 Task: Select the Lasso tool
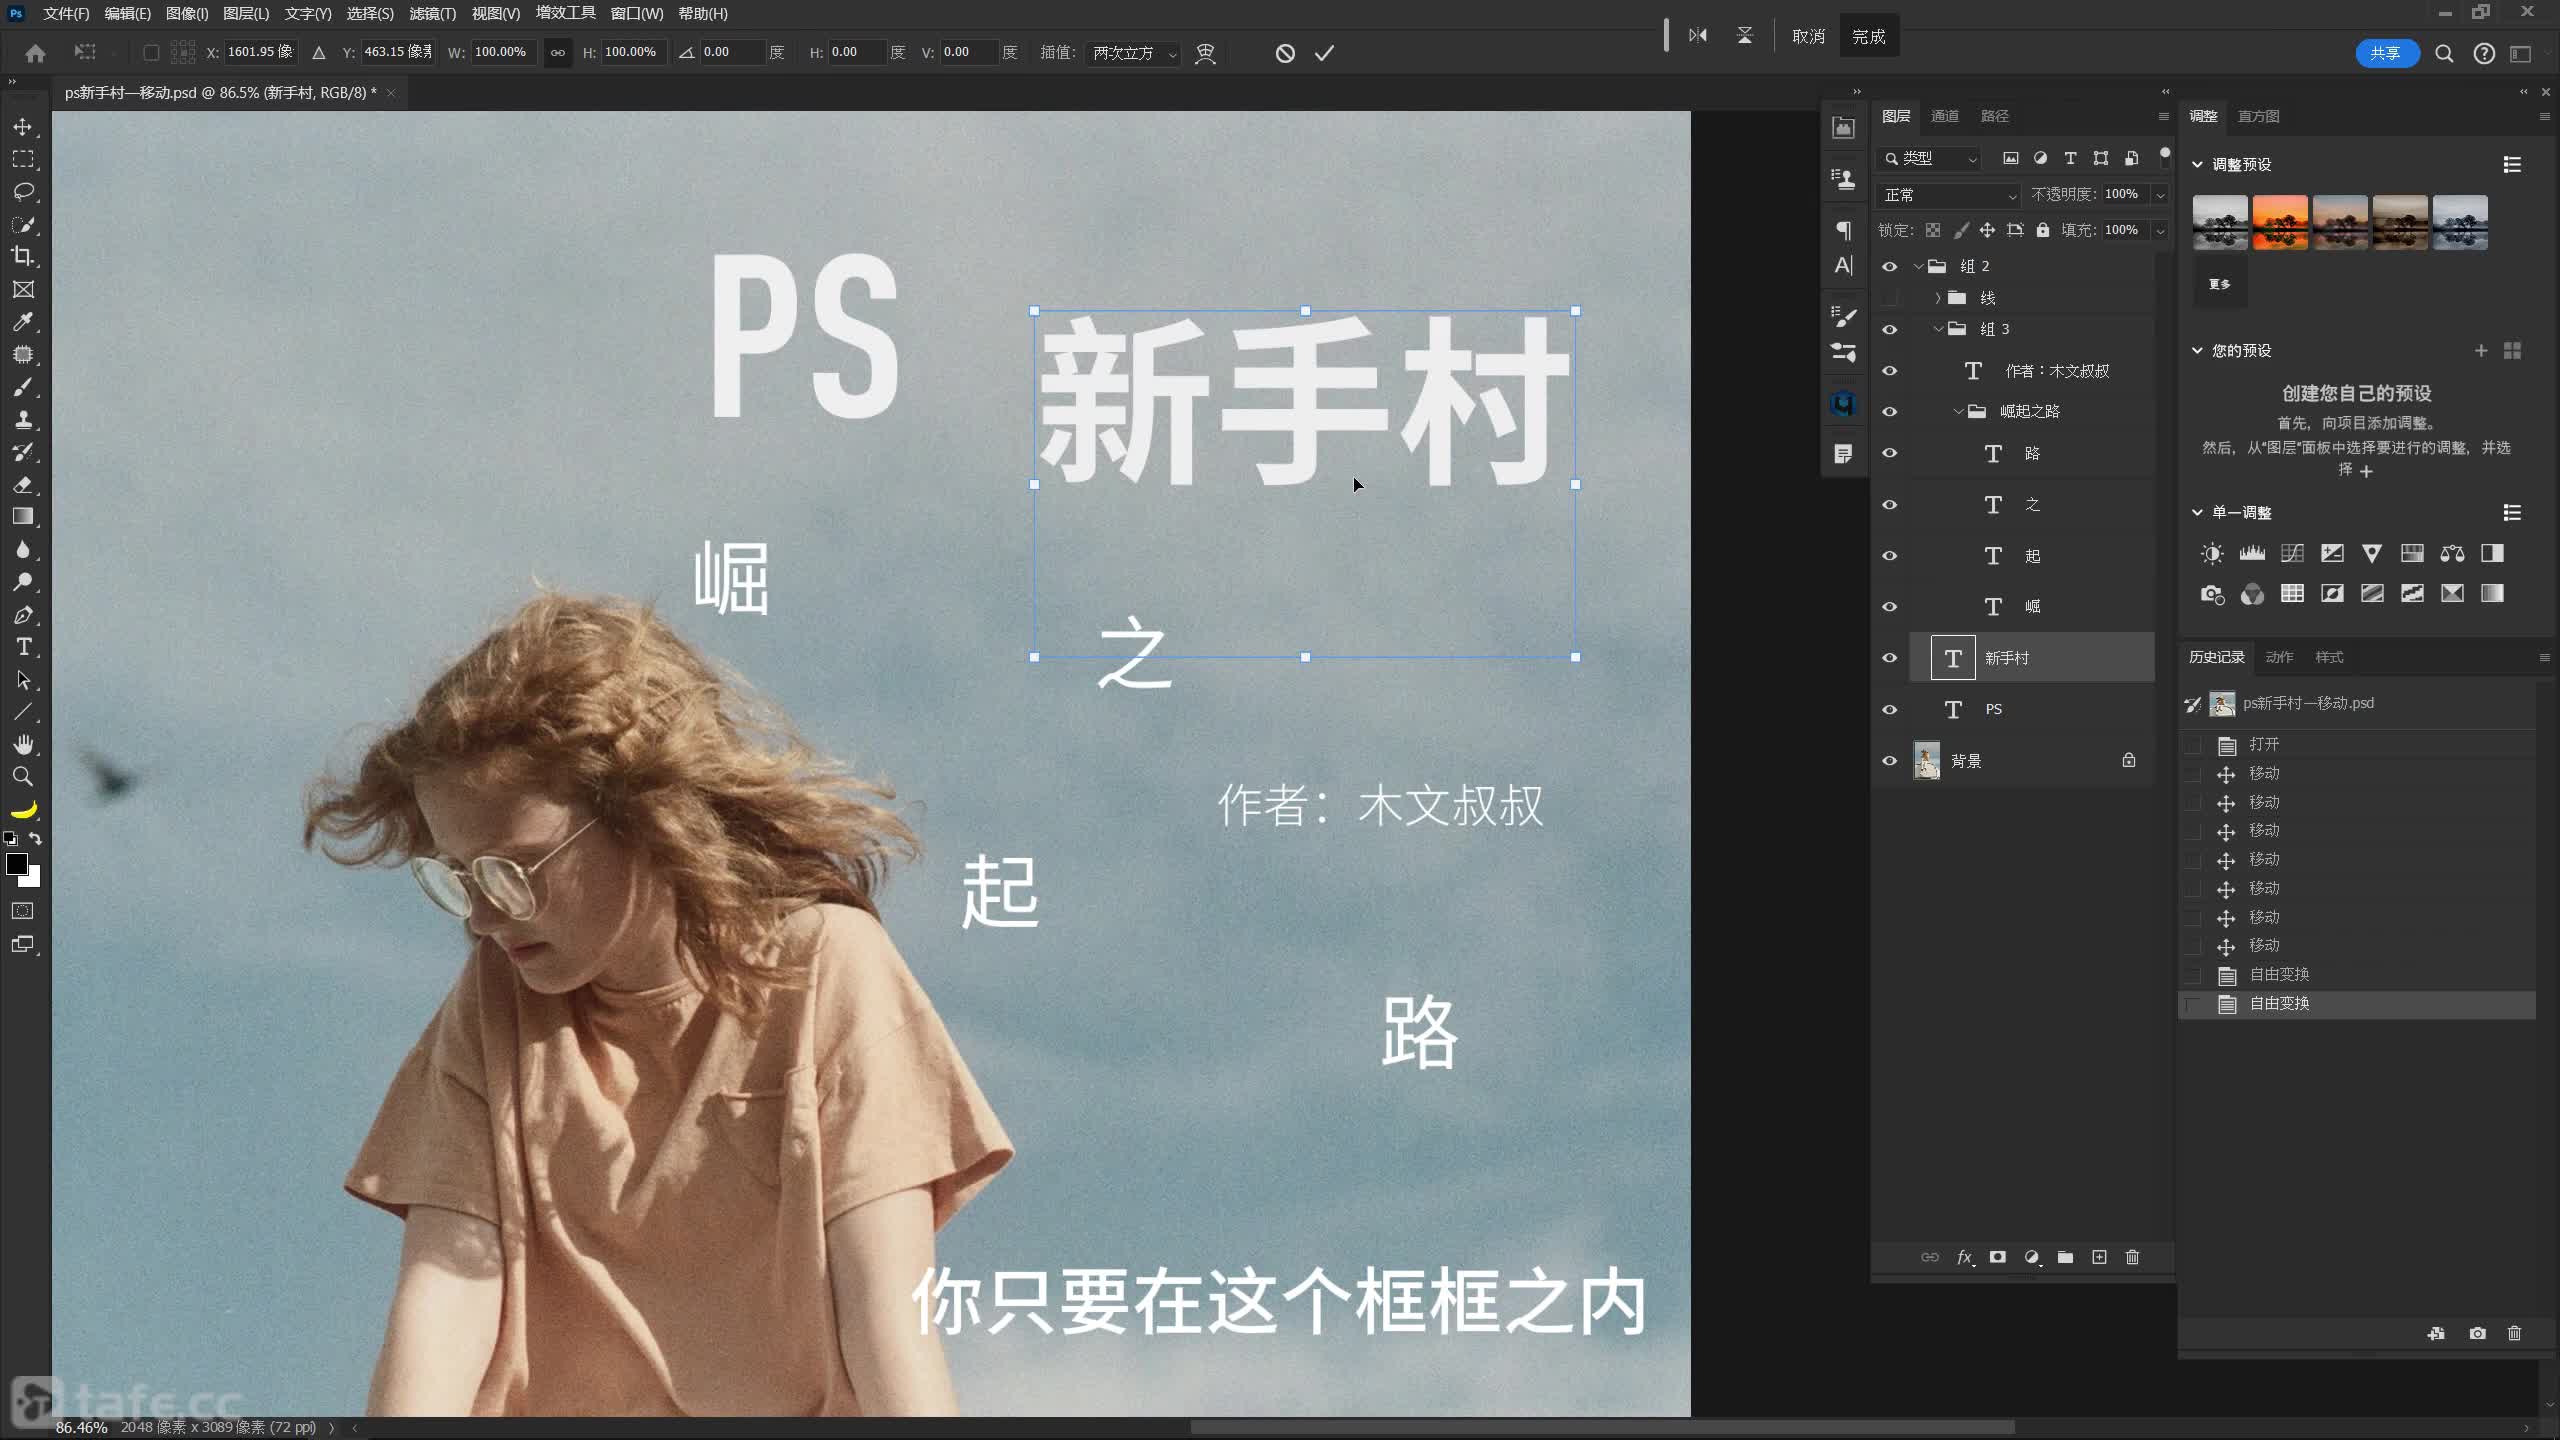23,191
